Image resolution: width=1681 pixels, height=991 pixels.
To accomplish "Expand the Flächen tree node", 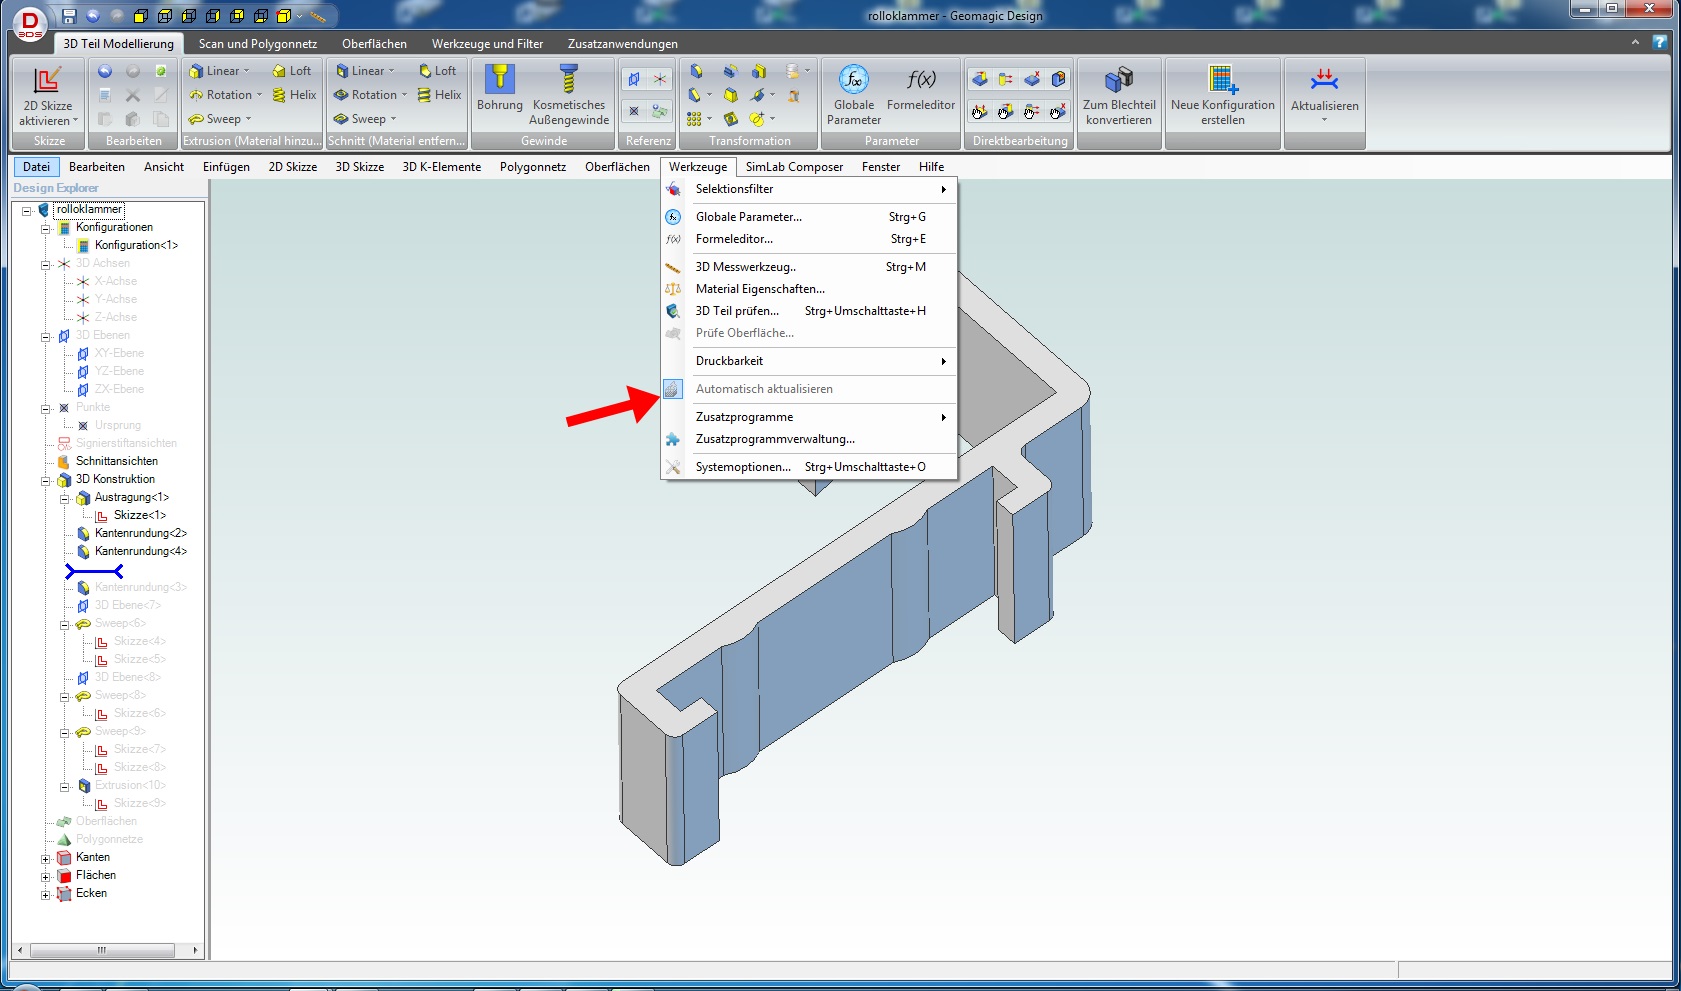I will (45, 877).
